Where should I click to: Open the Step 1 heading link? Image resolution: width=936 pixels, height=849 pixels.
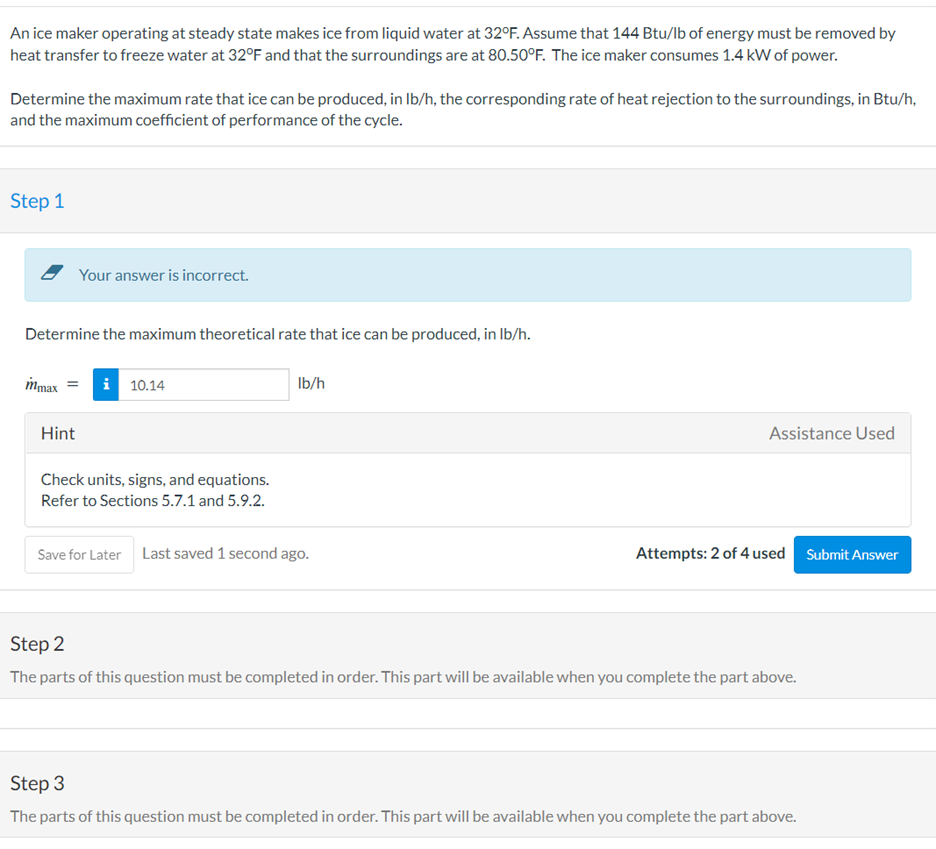click(x=37, y=201)
